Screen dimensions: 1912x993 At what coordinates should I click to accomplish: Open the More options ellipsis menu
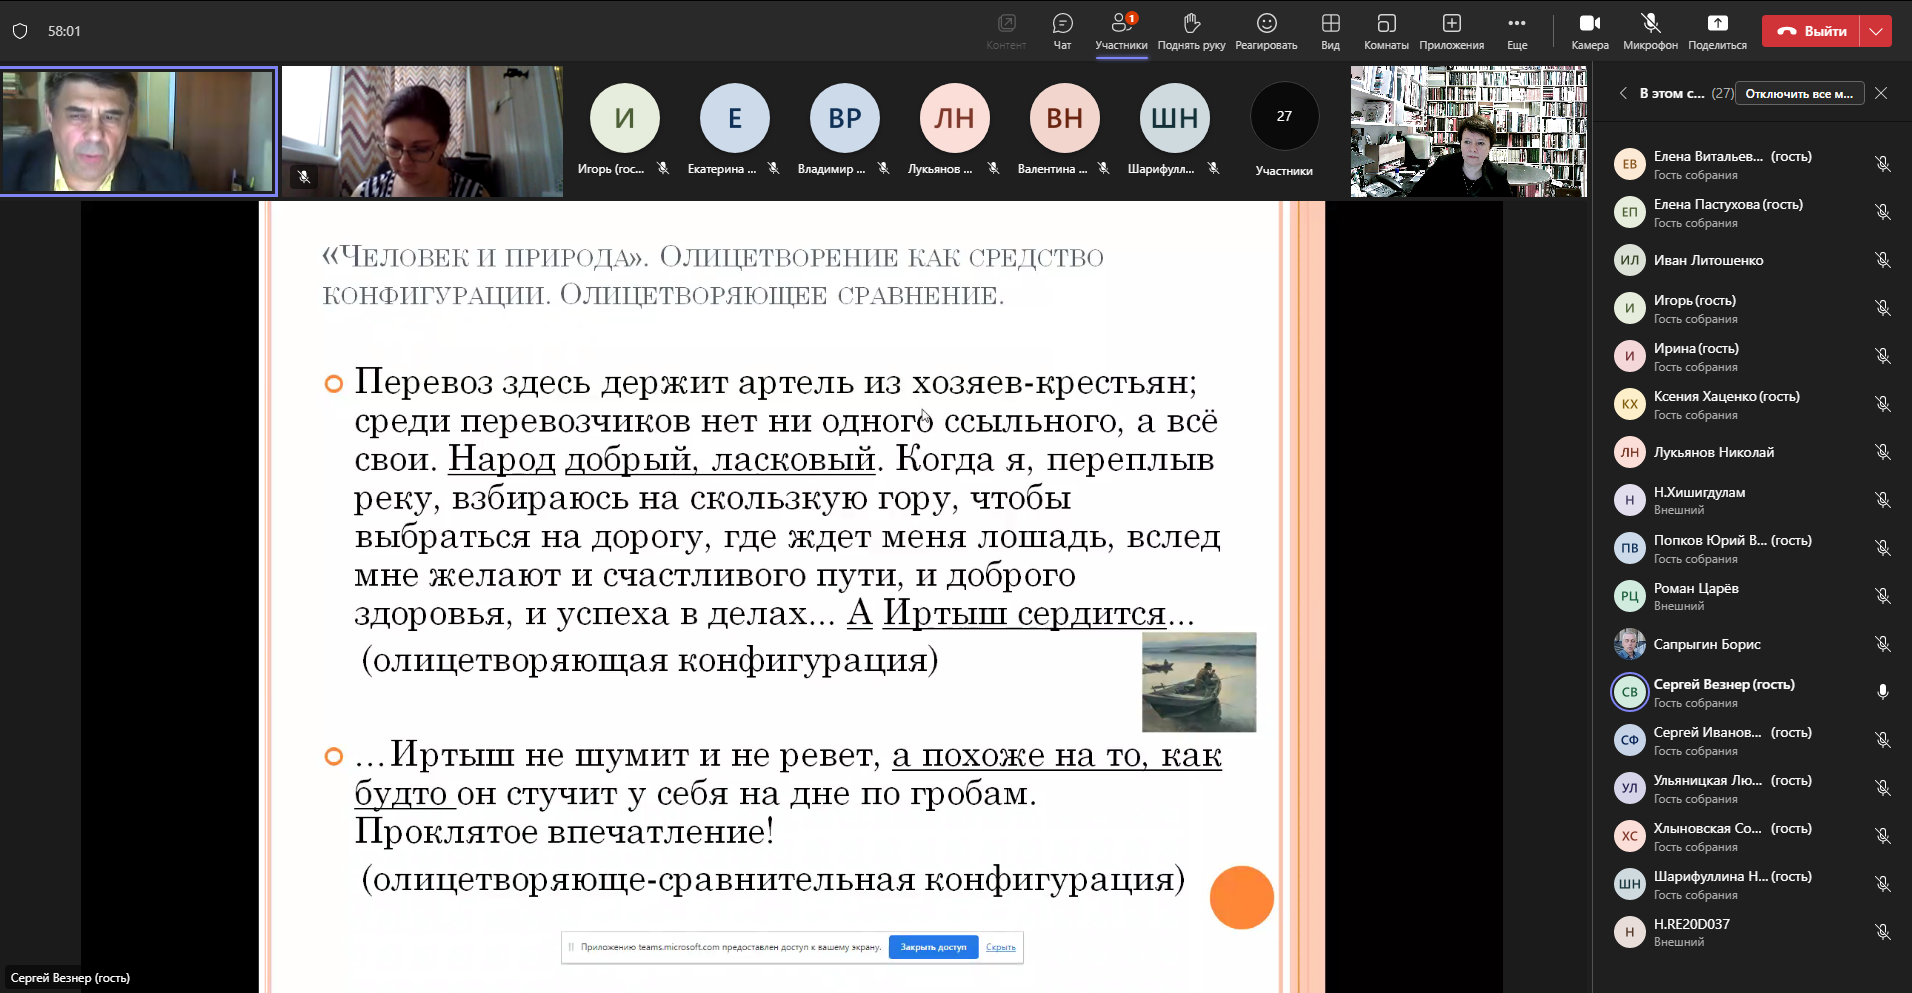(1517, 30)
